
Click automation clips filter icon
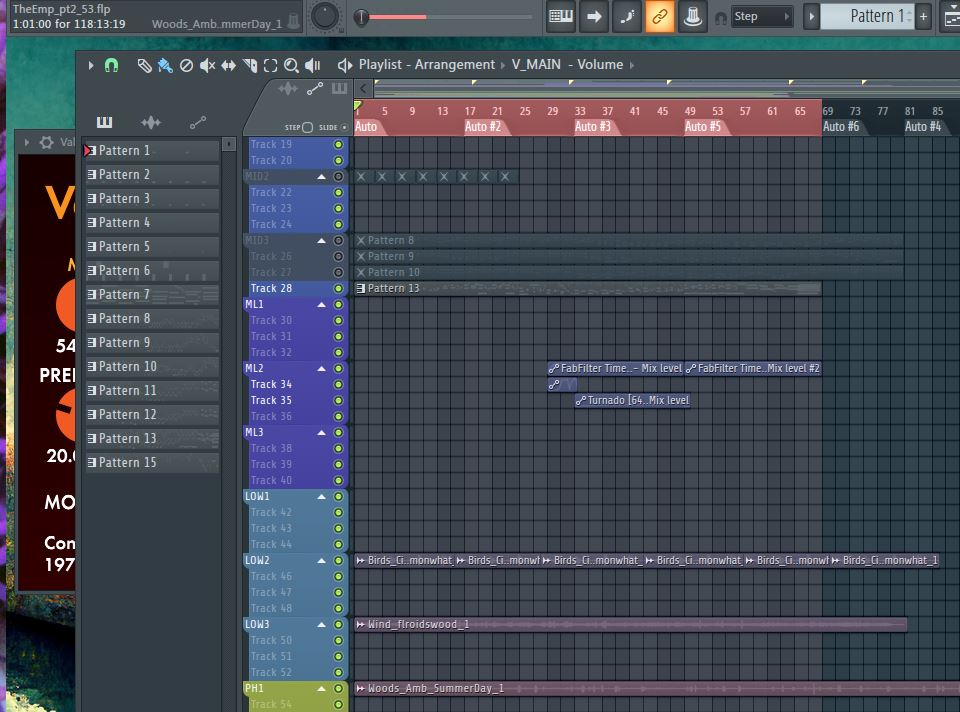pyautogui.click(x=198, y=122)
